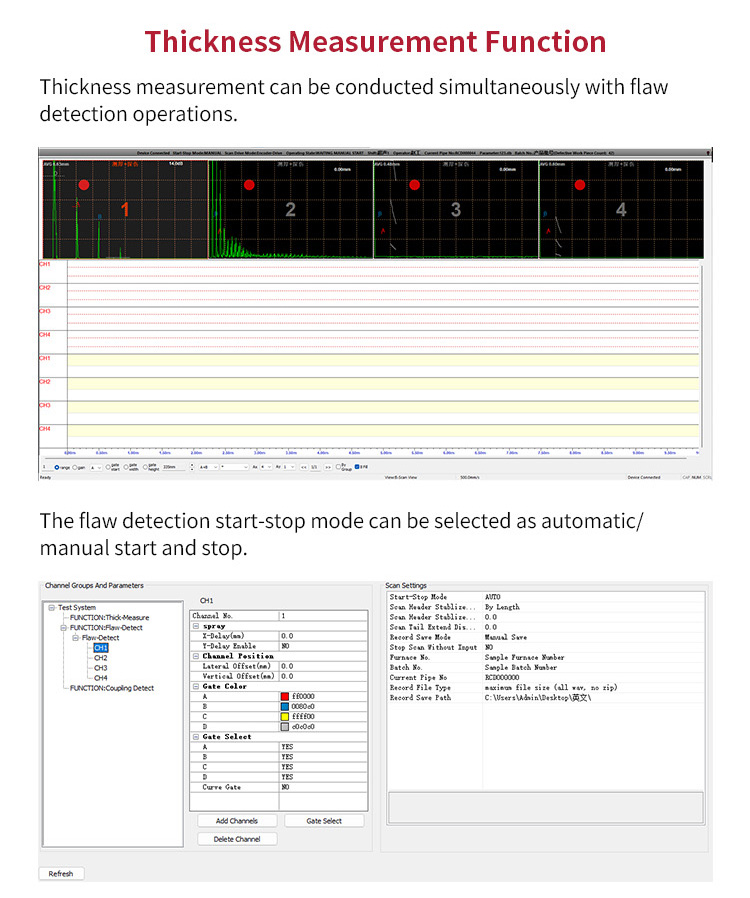750x898 pixels.
Task: Click the Refresh button
Action: pyautogui.click(x=61, y=873)
